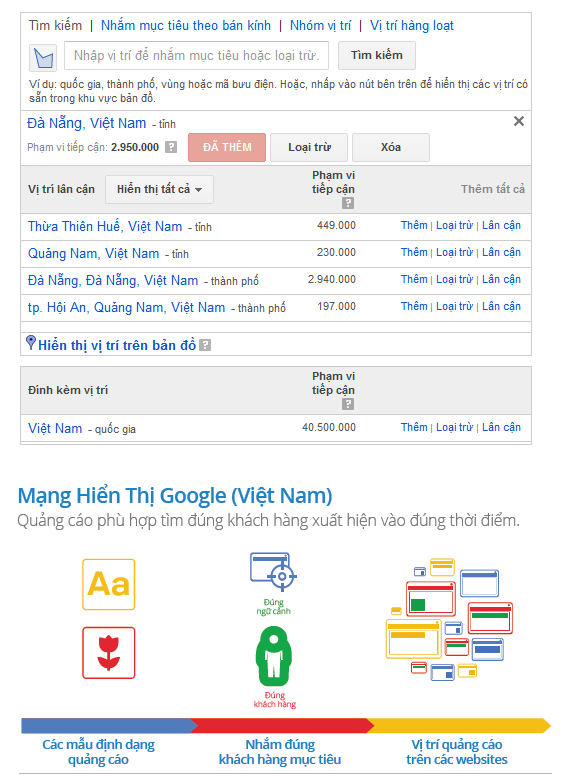Click Thêm for Thừa Thiên Huế row
Screen dimensions: 566x779
(x=414, y=226)
